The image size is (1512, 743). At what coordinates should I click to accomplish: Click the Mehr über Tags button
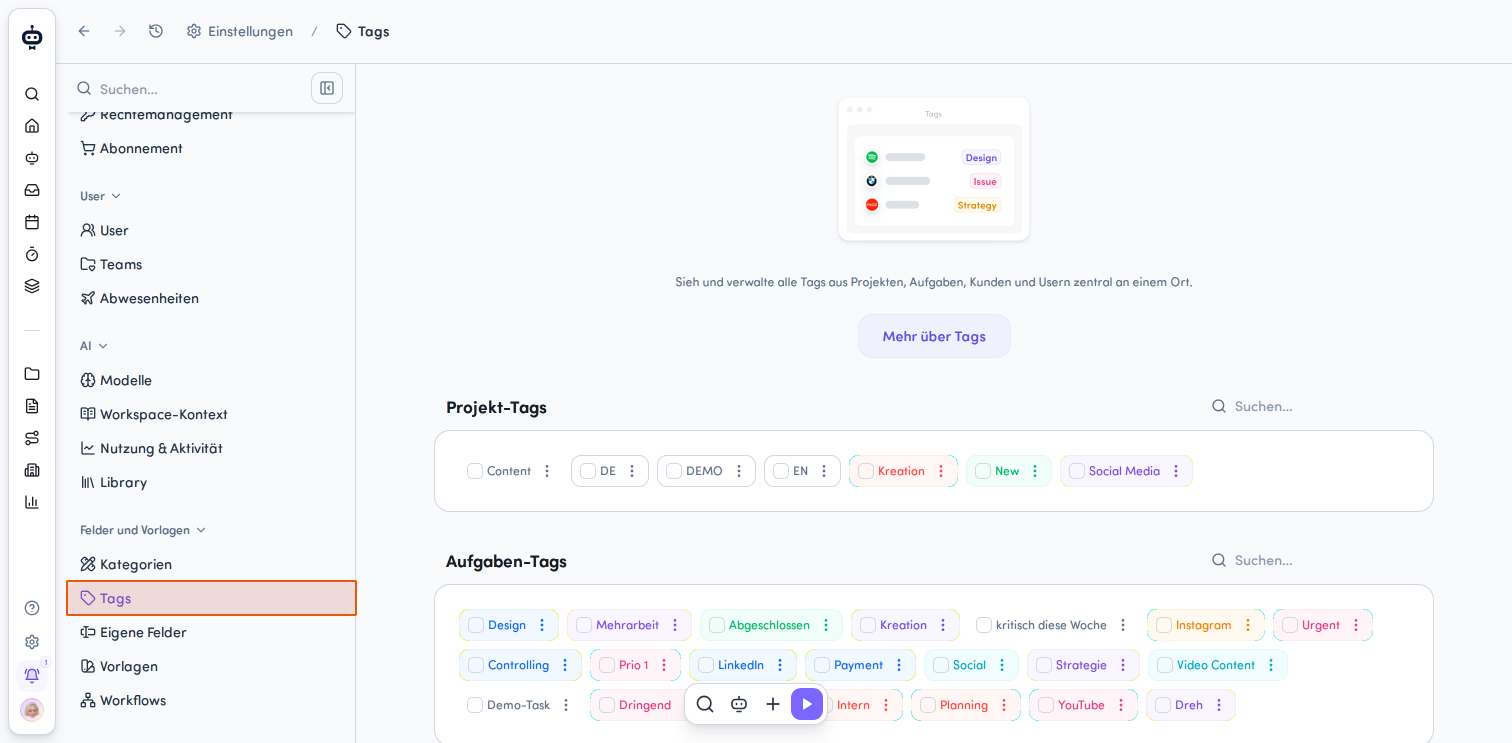(934, 336)
